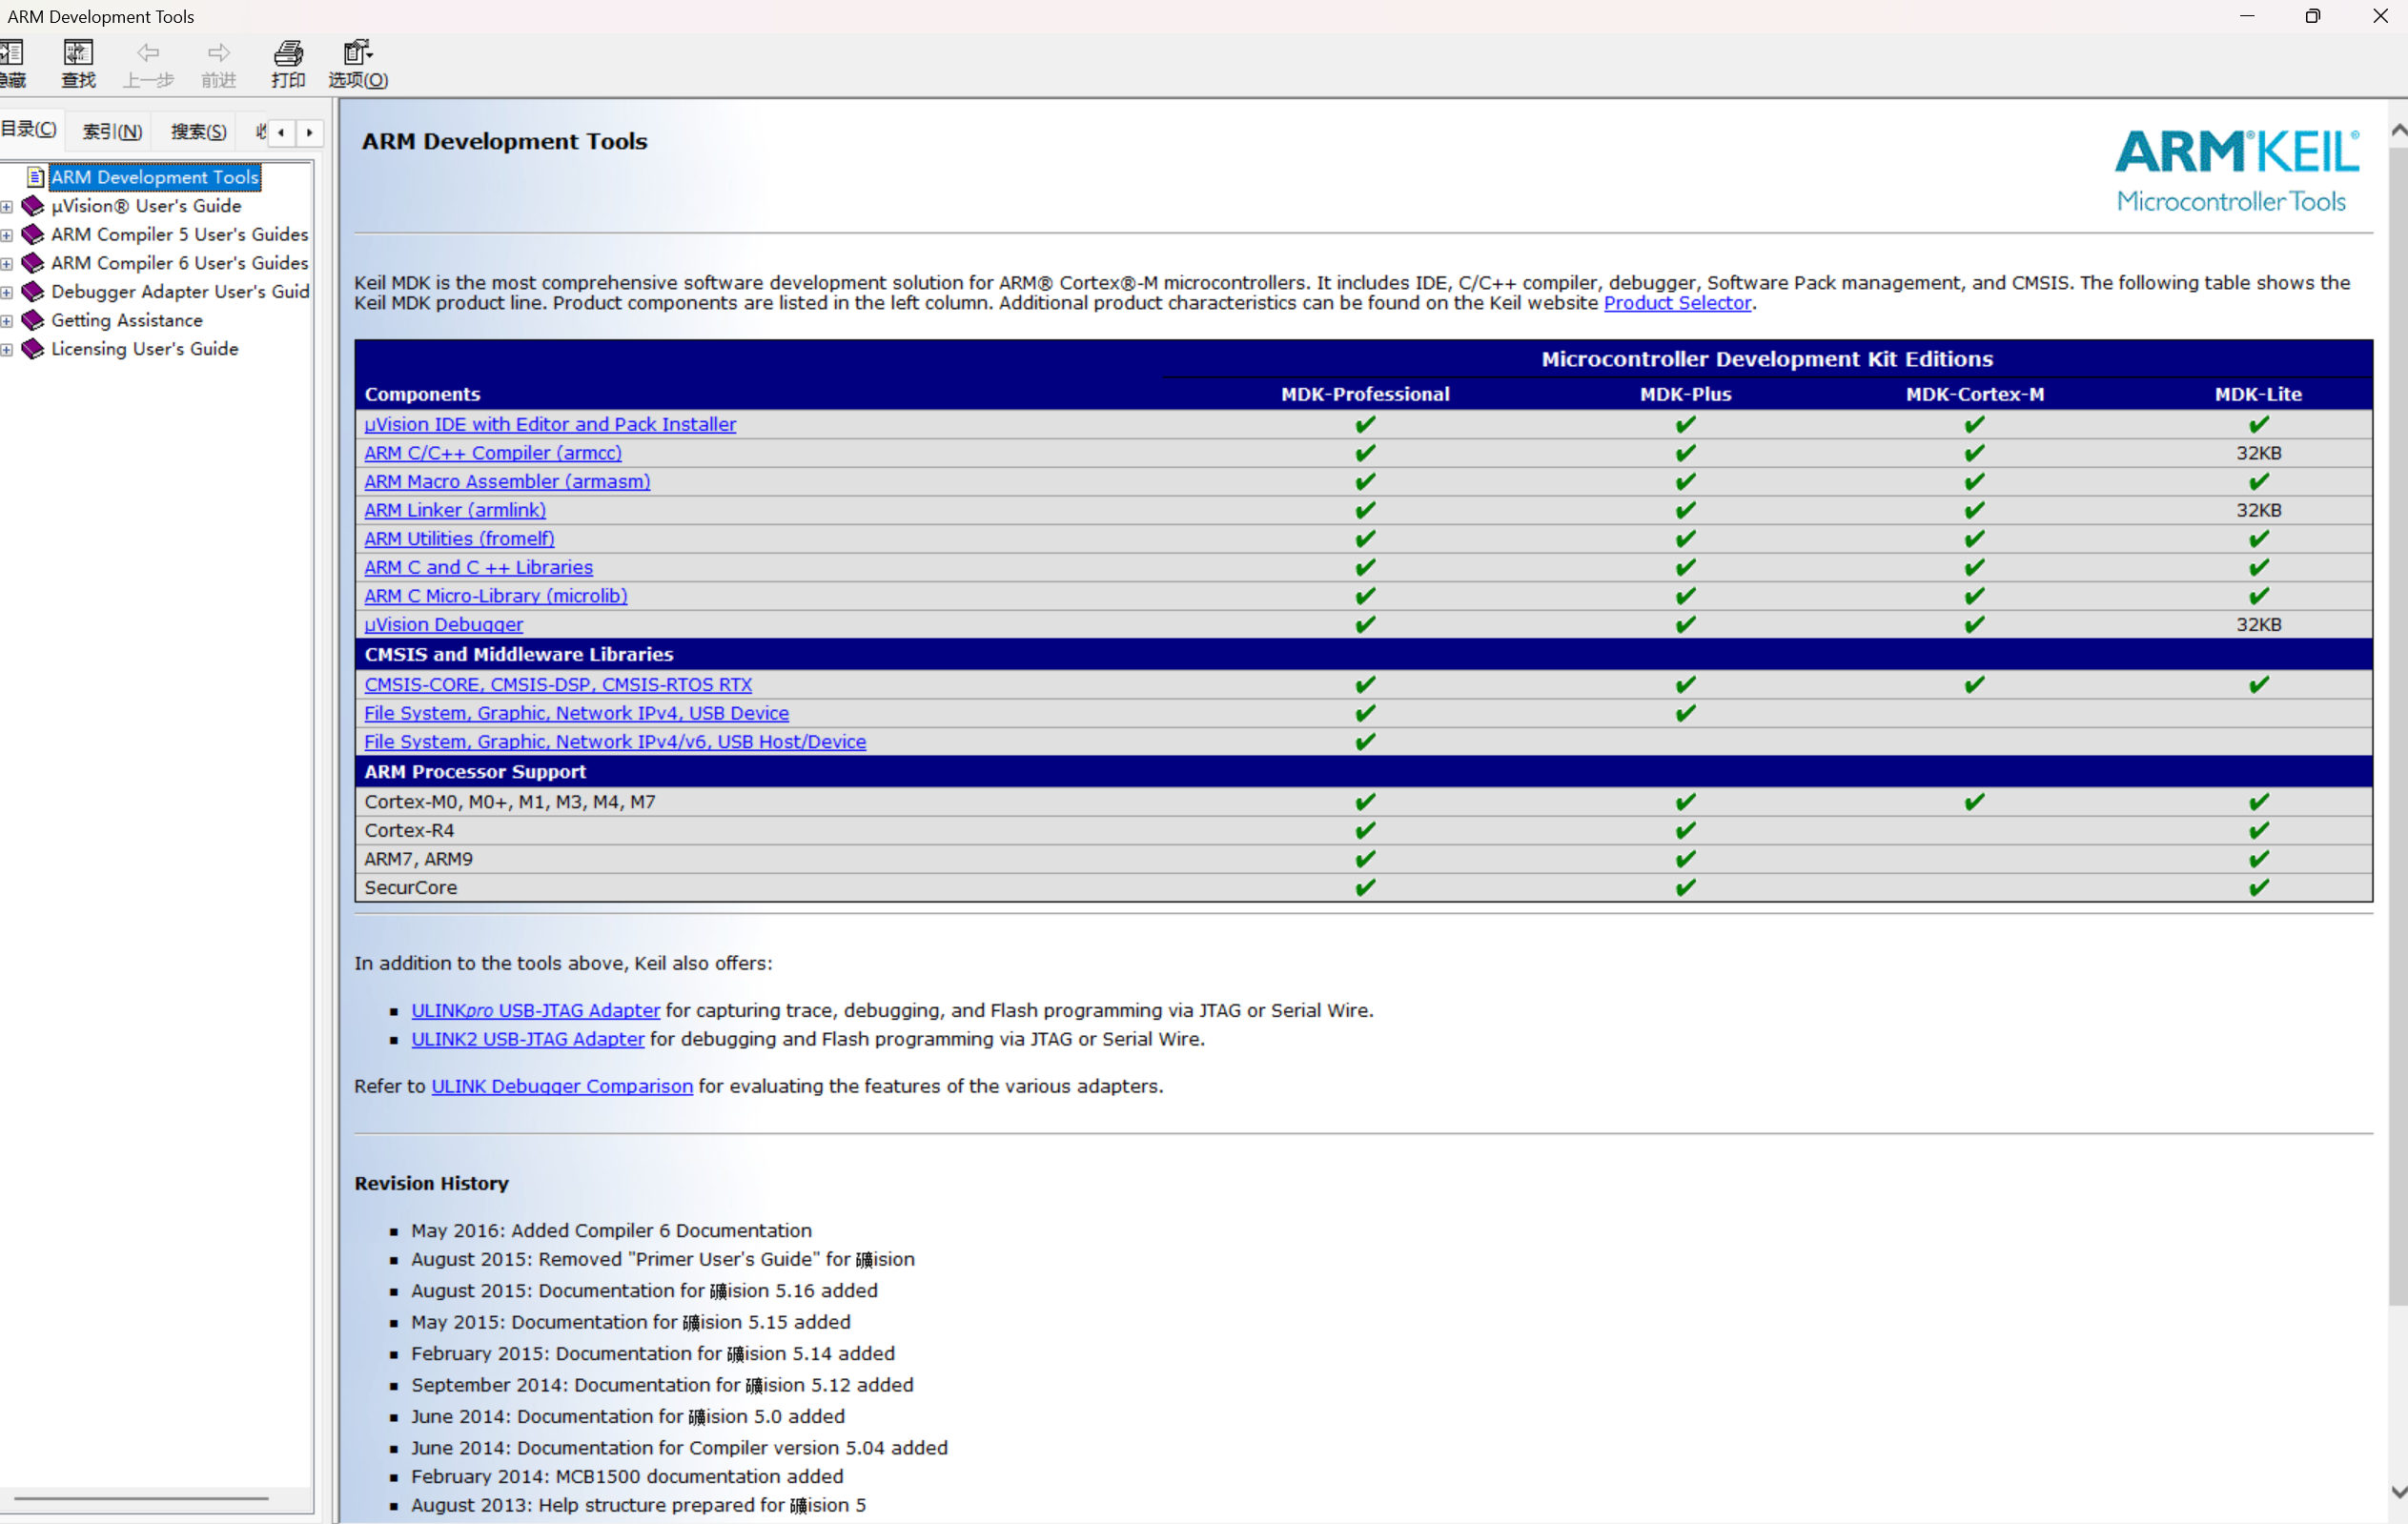Click the Debugger Adapter book icon
This screenshot has width=2408, height=1524.
(x=33, y=292)
